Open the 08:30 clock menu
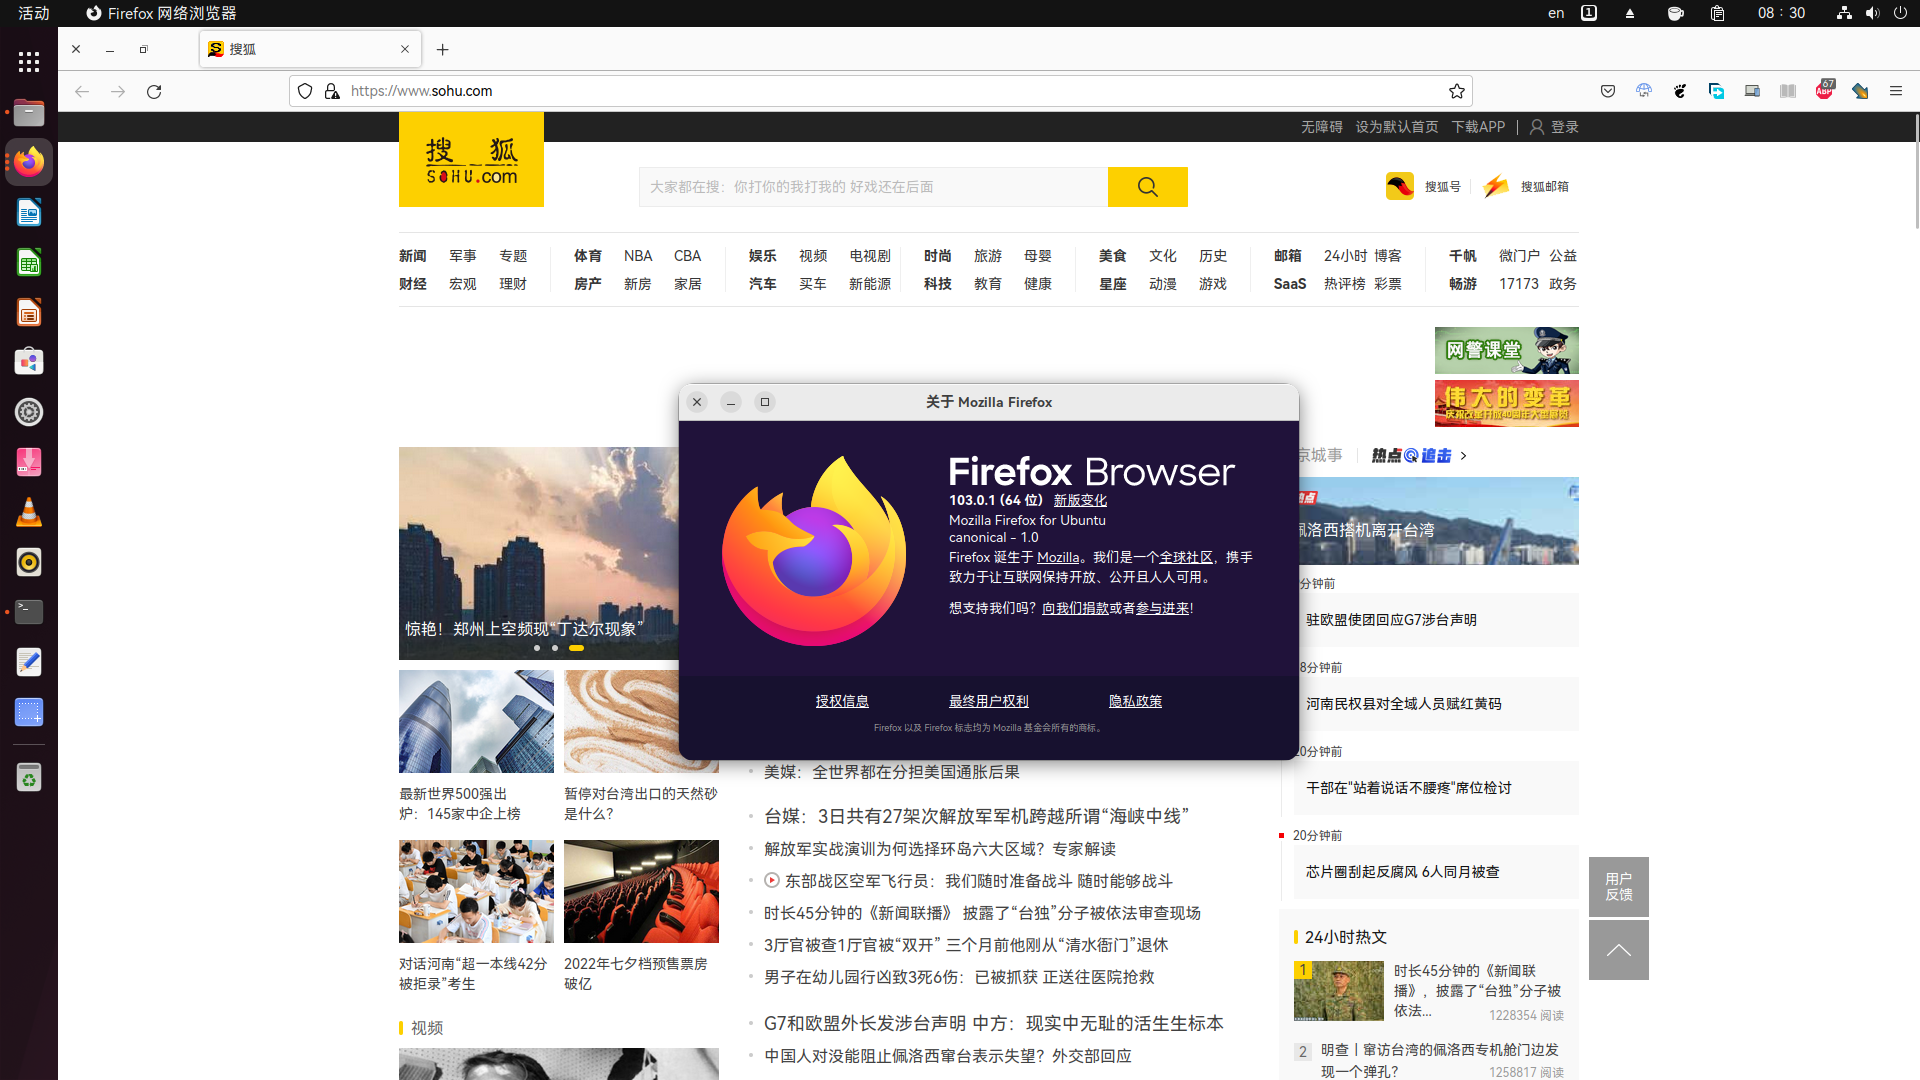This screenshot has height=1080, width=1920. (1781, 13)
